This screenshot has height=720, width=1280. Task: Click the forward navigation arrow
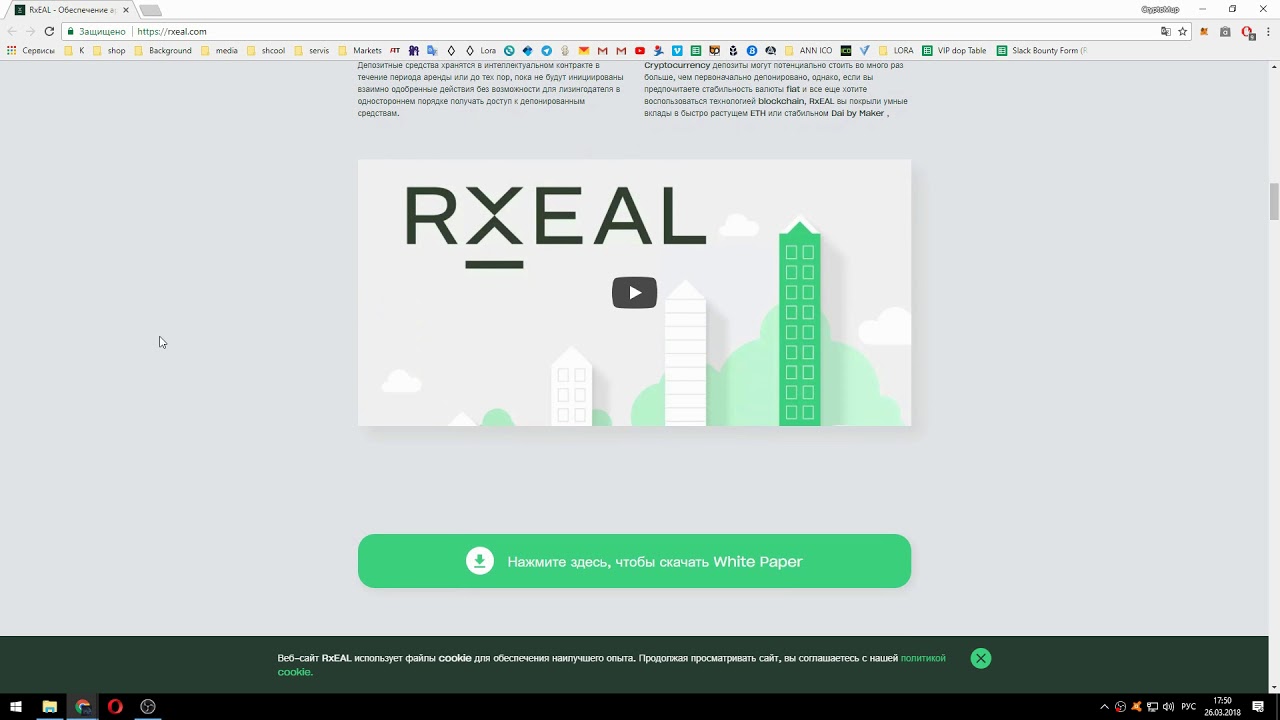coord(30,31)
